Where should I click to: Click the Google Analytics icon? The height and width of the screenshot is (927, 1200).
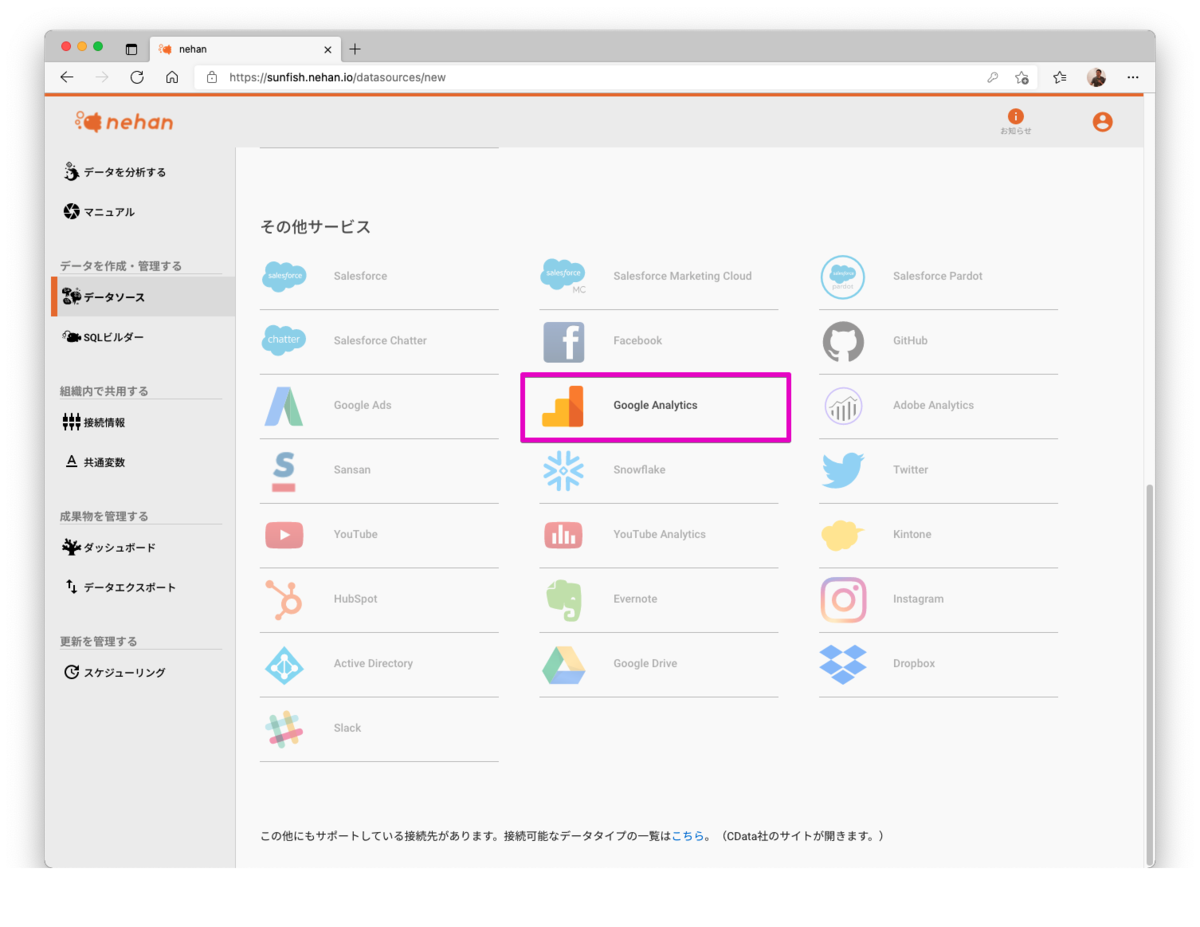(x=563, y=406)
